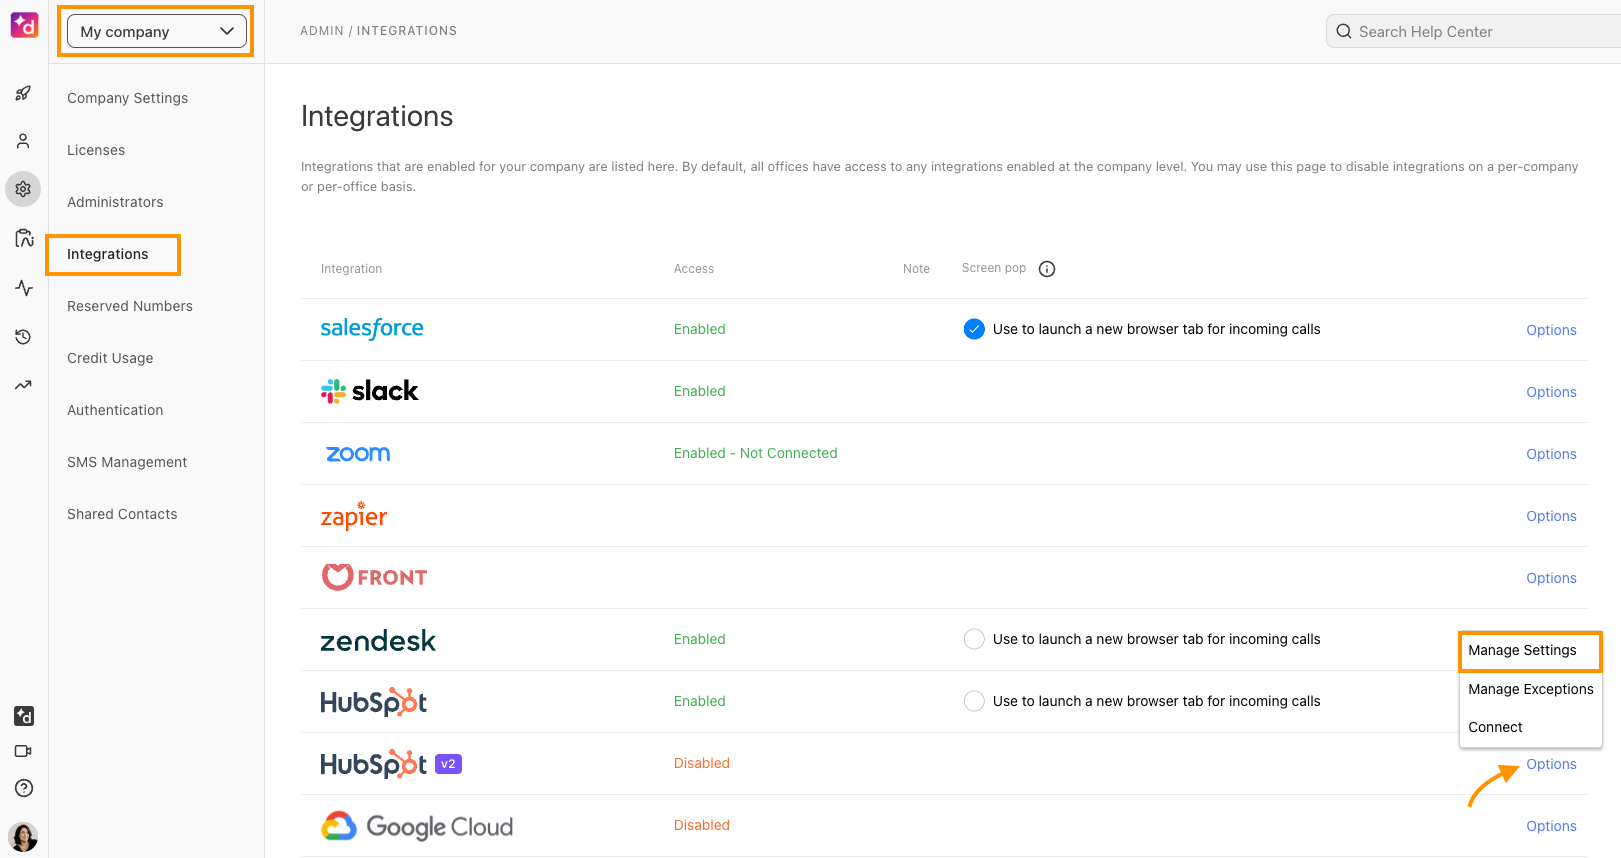Open Credit Usage page
1621x858 pixels.
pos(110,358)
